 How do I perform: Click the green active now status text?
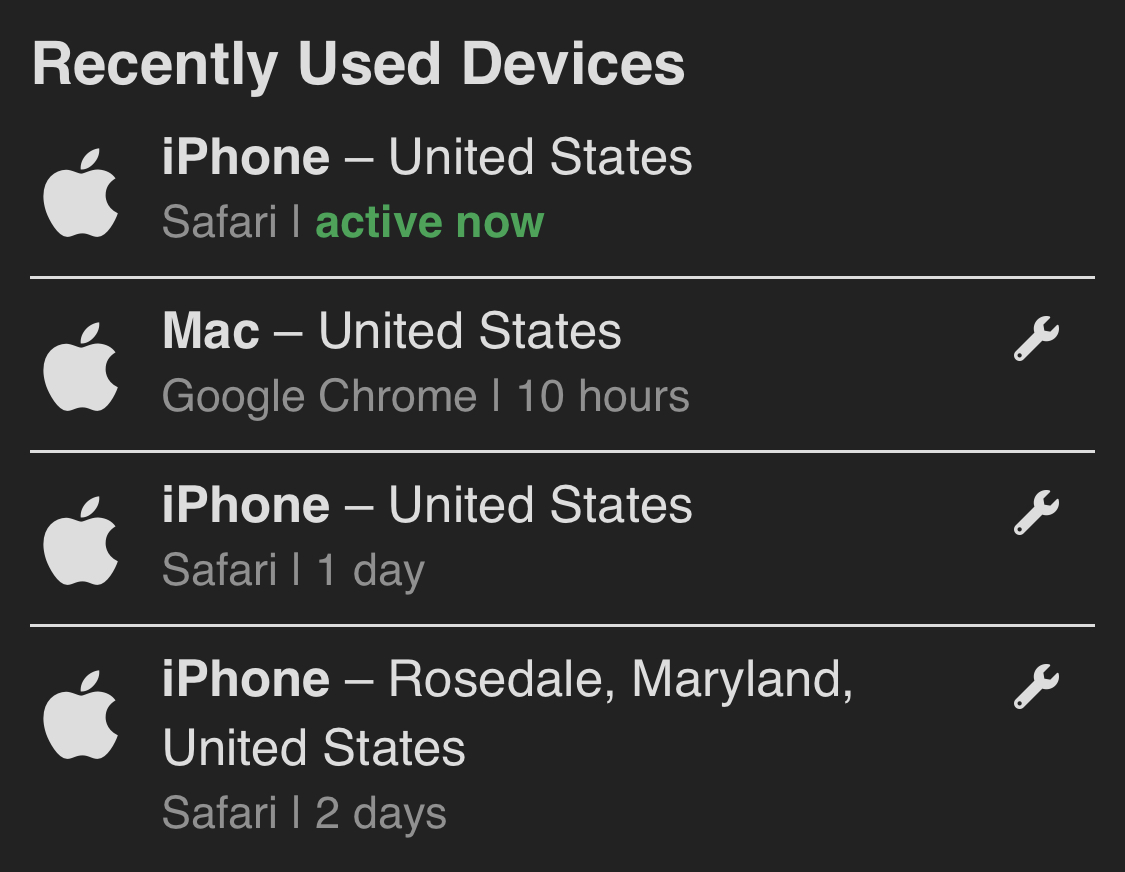coord(428,221)
